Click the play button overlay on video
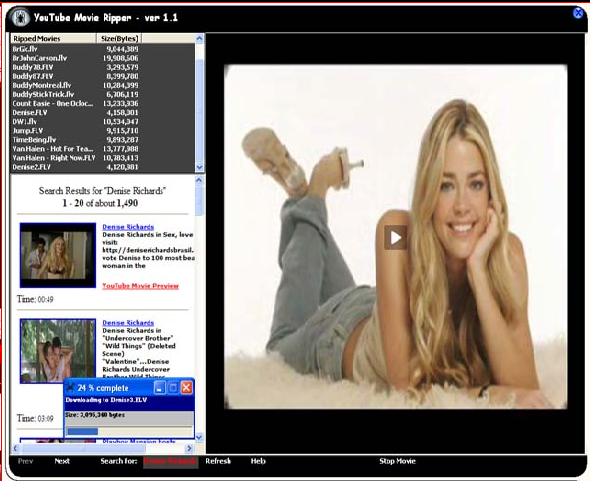This screenshot has width=590, height=481. point(395,237)
